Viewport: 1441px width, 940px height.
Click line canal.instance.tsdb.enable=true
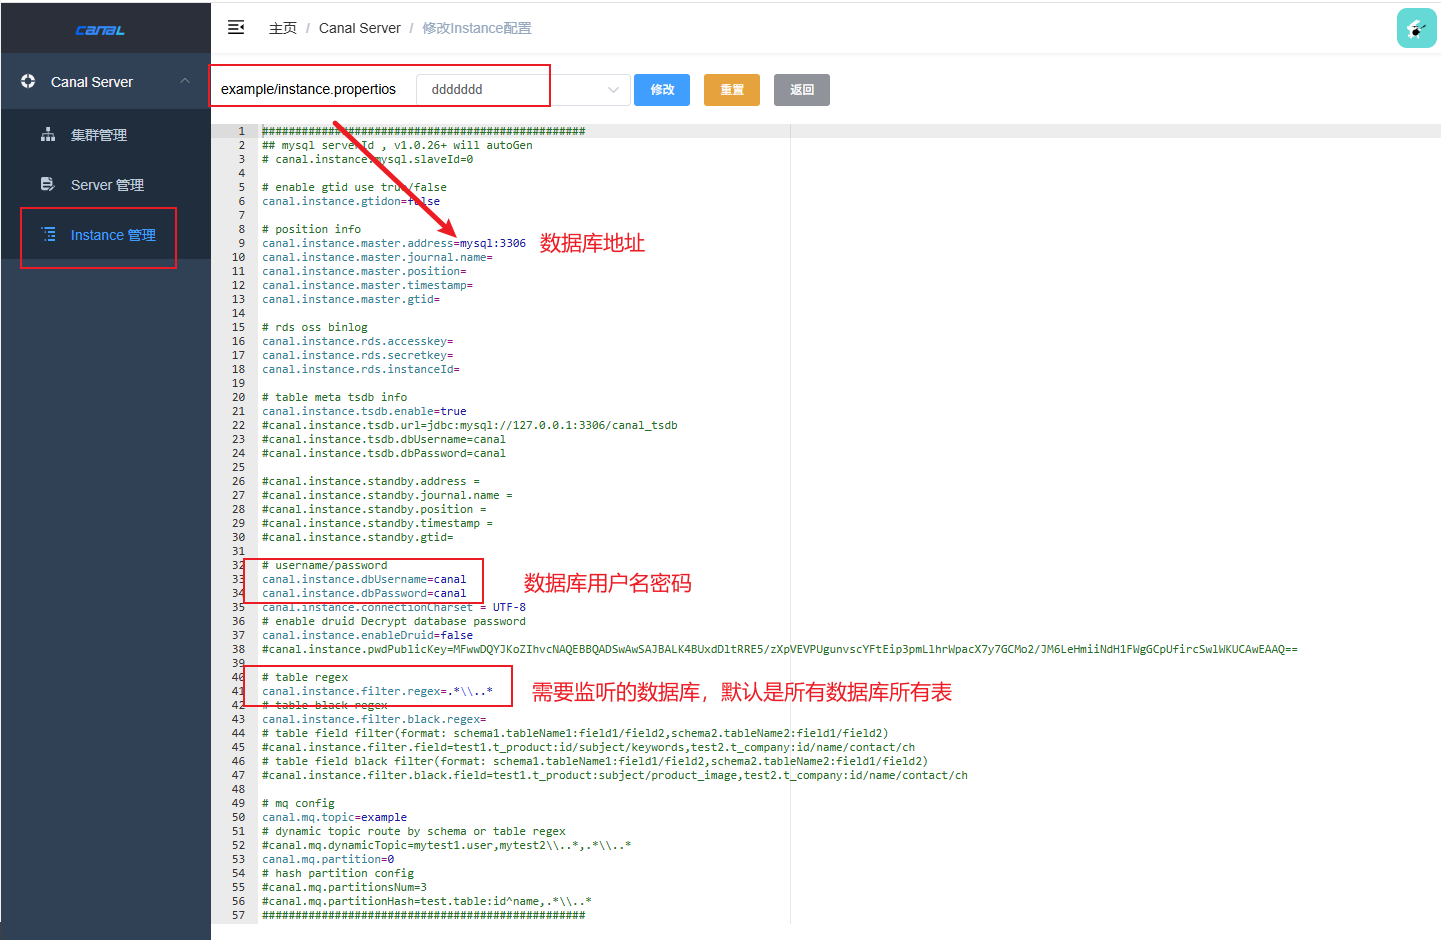[x=364, y=411]
